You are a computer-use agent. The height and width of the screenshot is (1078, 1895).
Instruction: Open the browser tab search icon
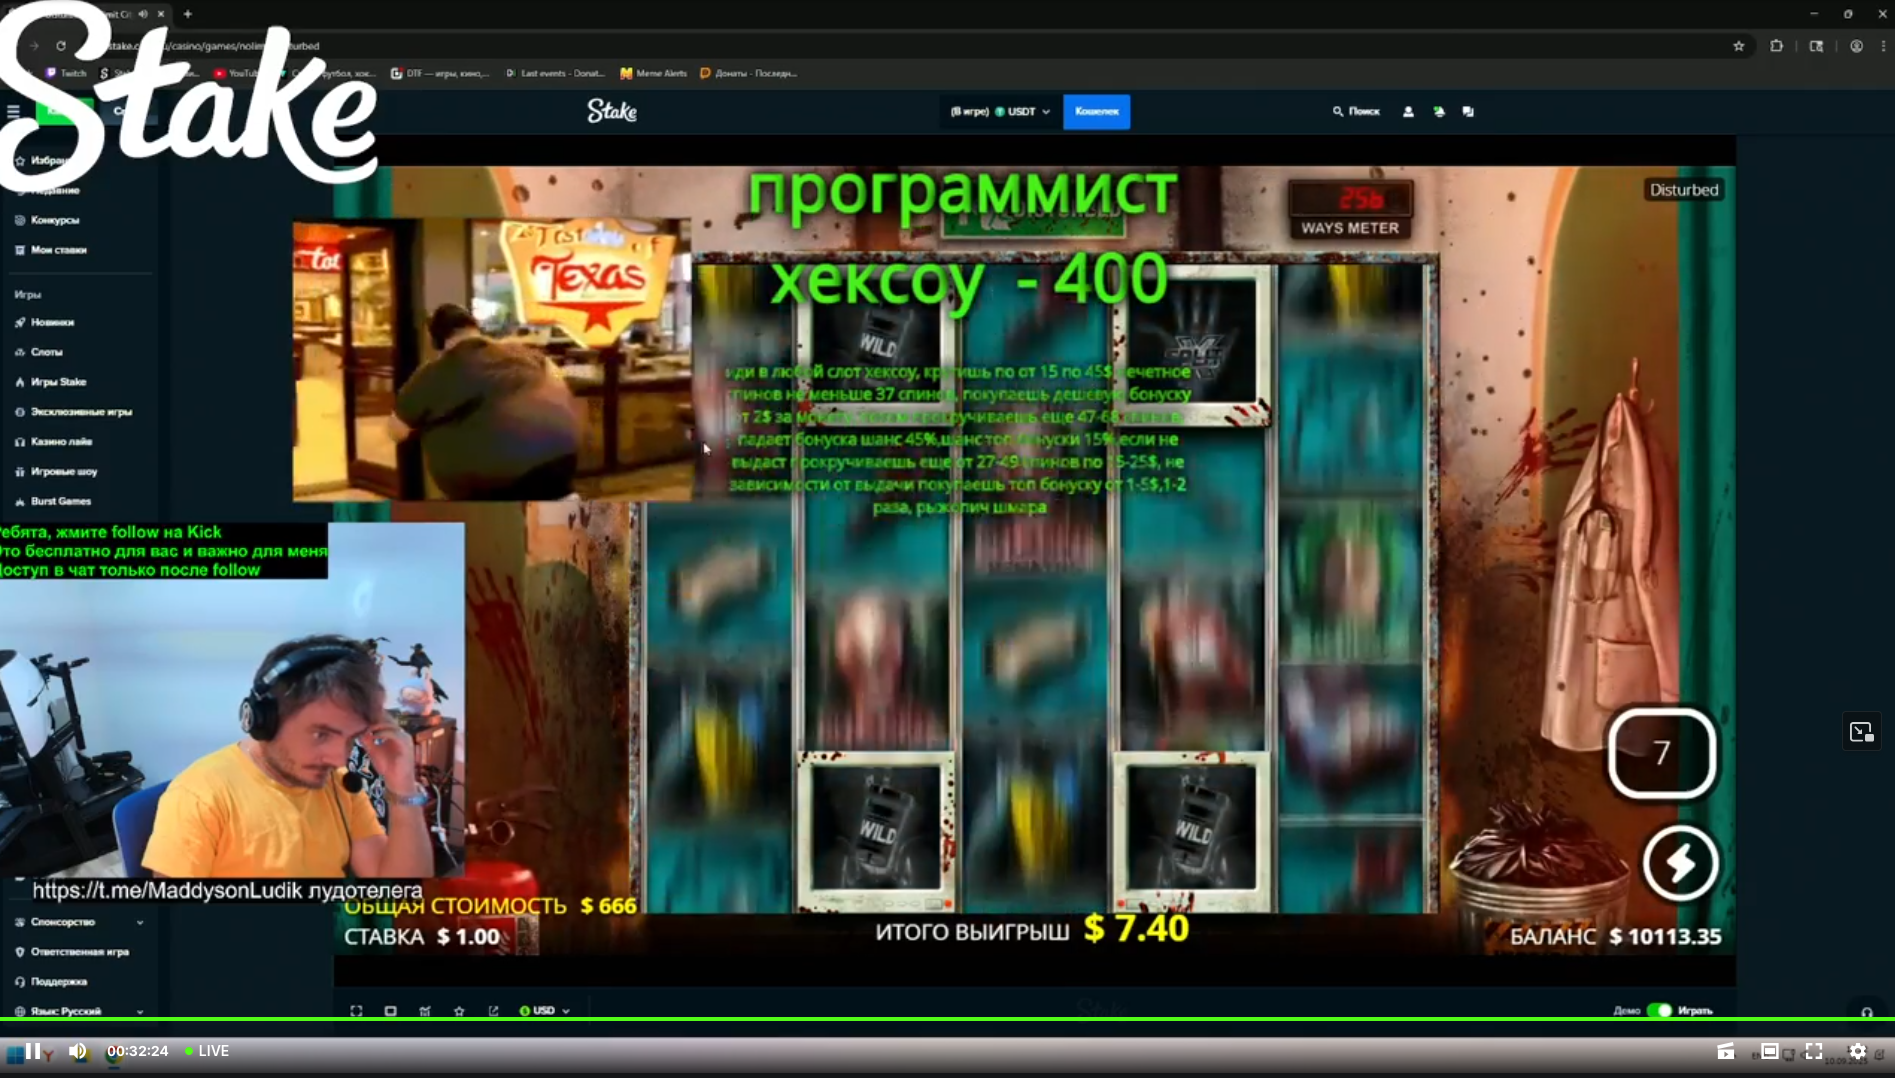coord(1817,46)
